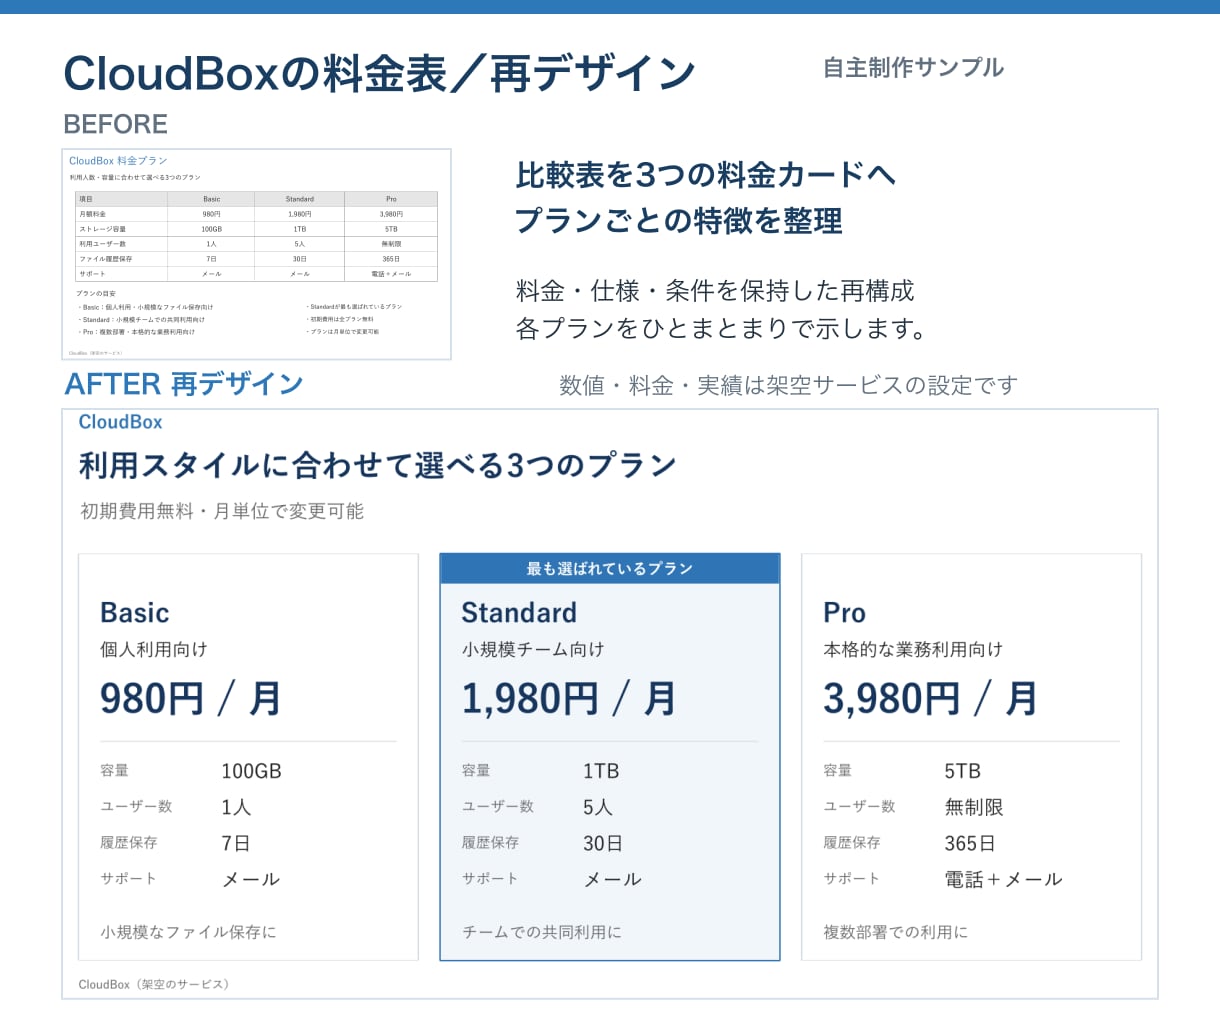Click the subtitle "初期費用無料・月単位で変更可能"
1220x1016 pixels.
pyautogui.click(x=222, y=511)
